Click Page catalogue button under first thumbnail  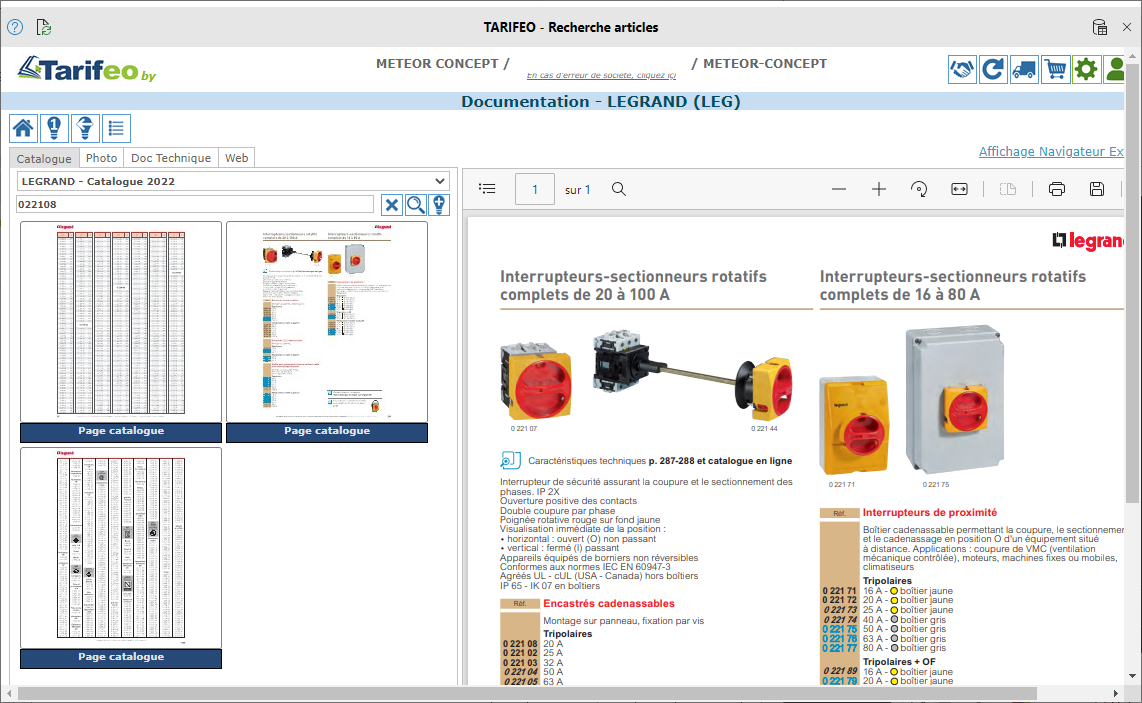point(121,432)
